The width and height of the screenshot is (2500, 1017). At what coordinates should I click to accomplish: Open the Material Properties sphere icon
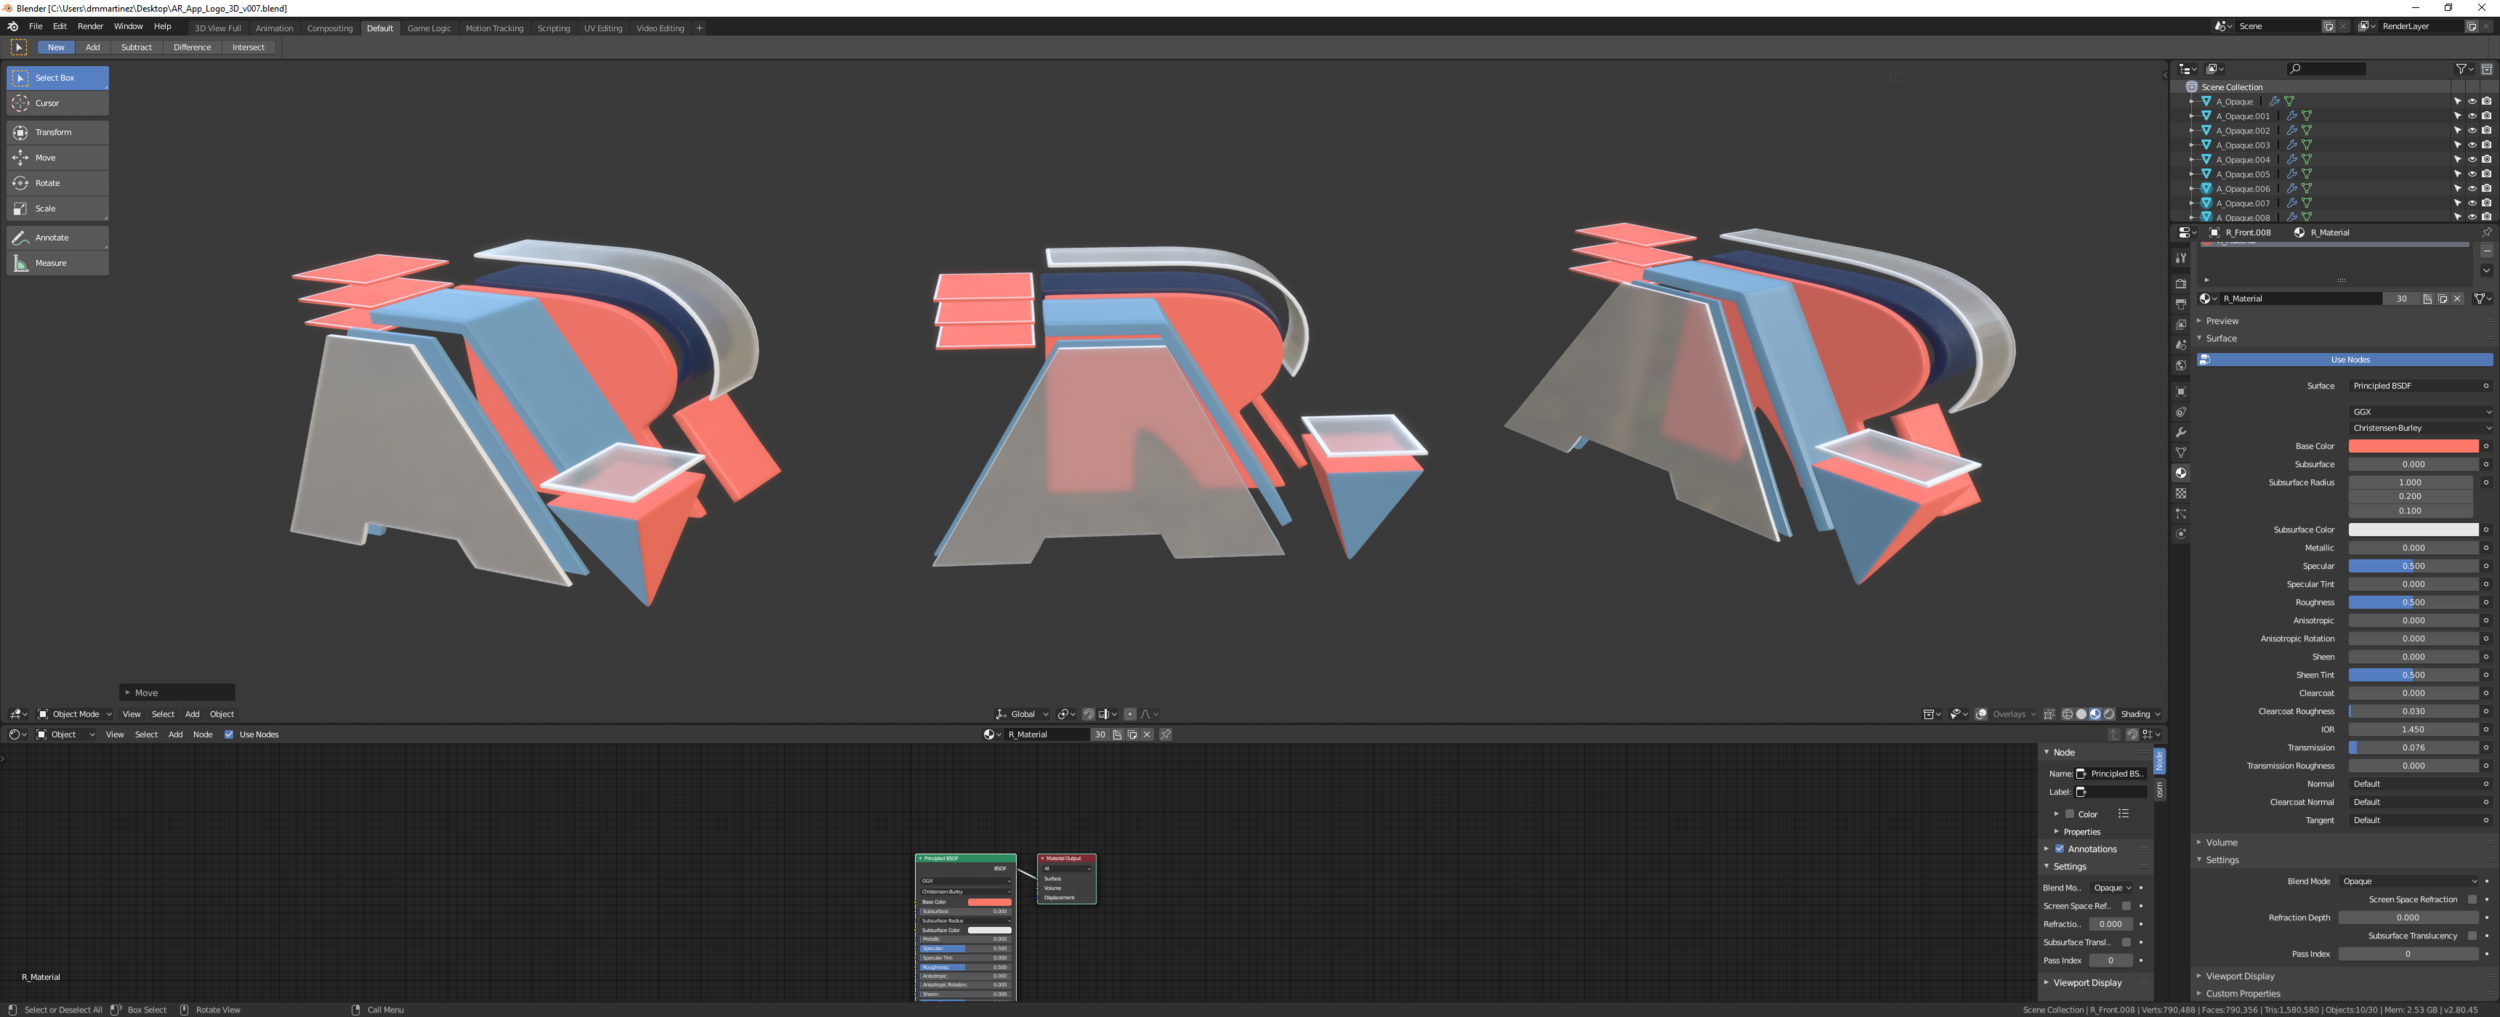[2181, 472]
